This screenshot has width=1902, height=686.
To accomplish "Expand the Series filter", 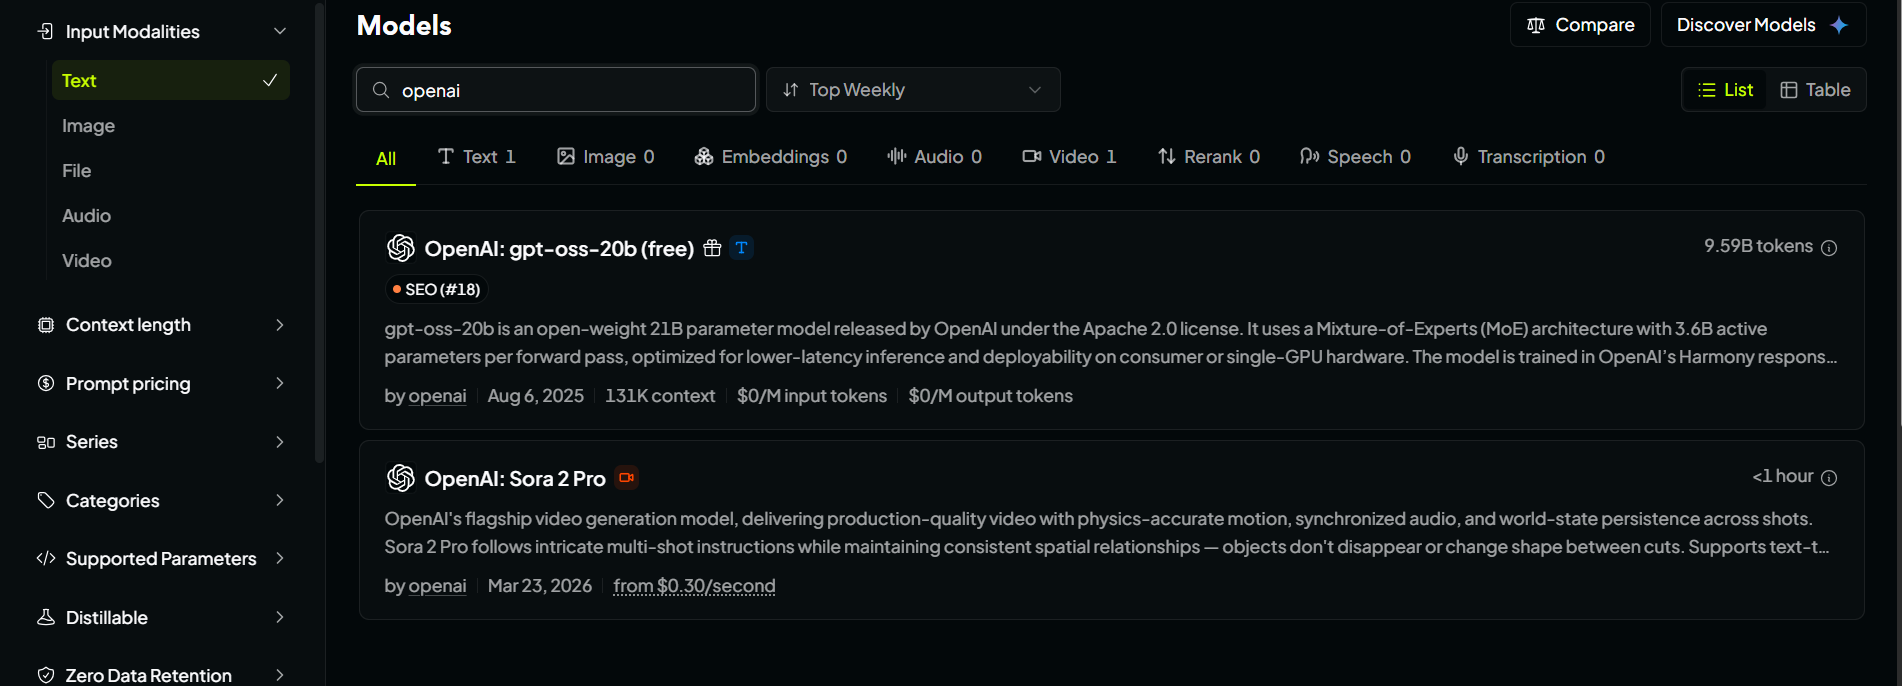I will 162,442.
